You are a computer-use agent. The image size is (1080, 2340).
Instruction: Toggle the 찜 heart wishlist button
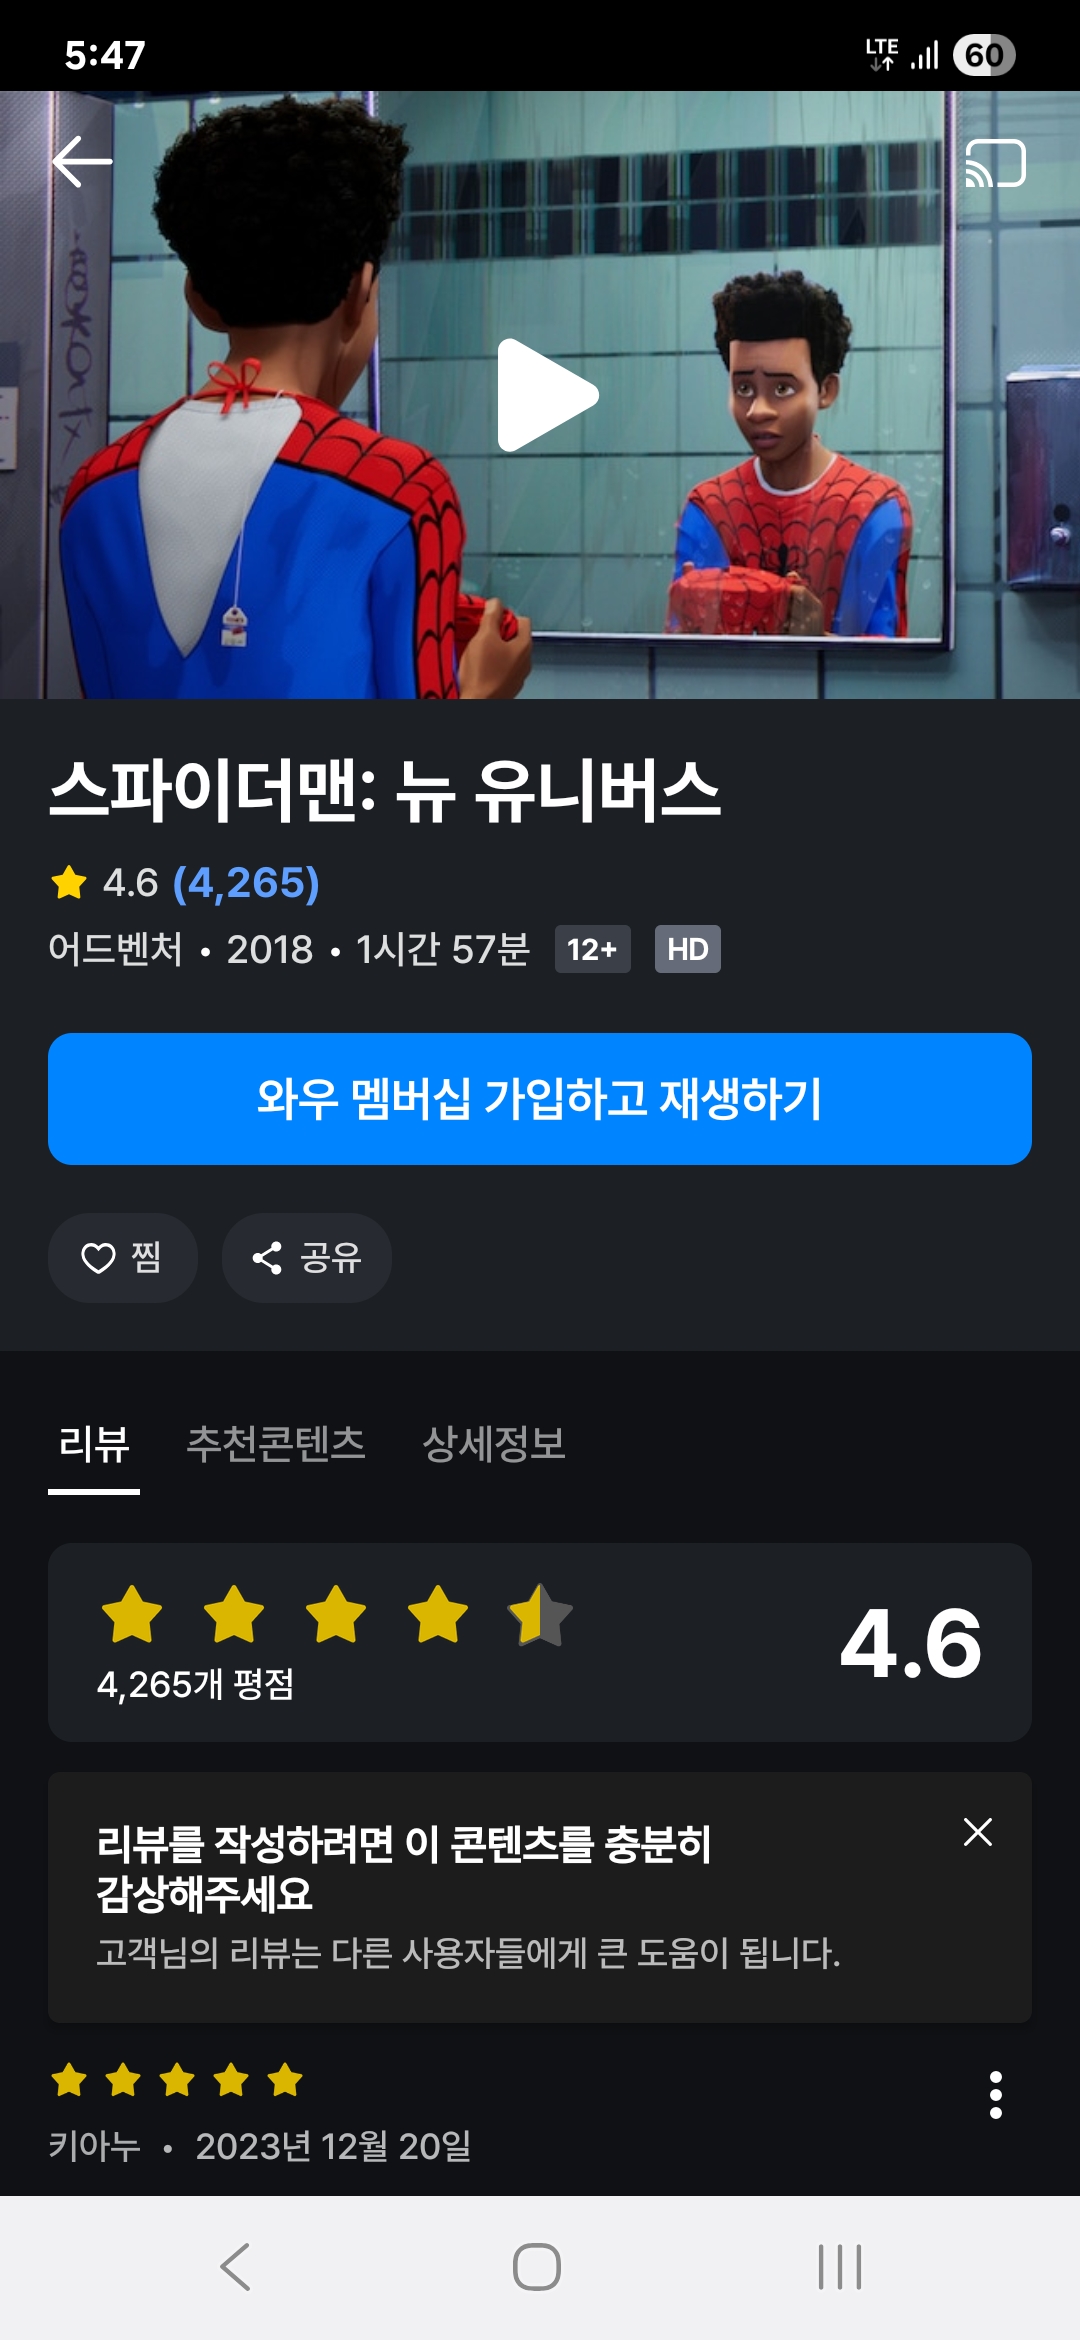click(123, 1258)
